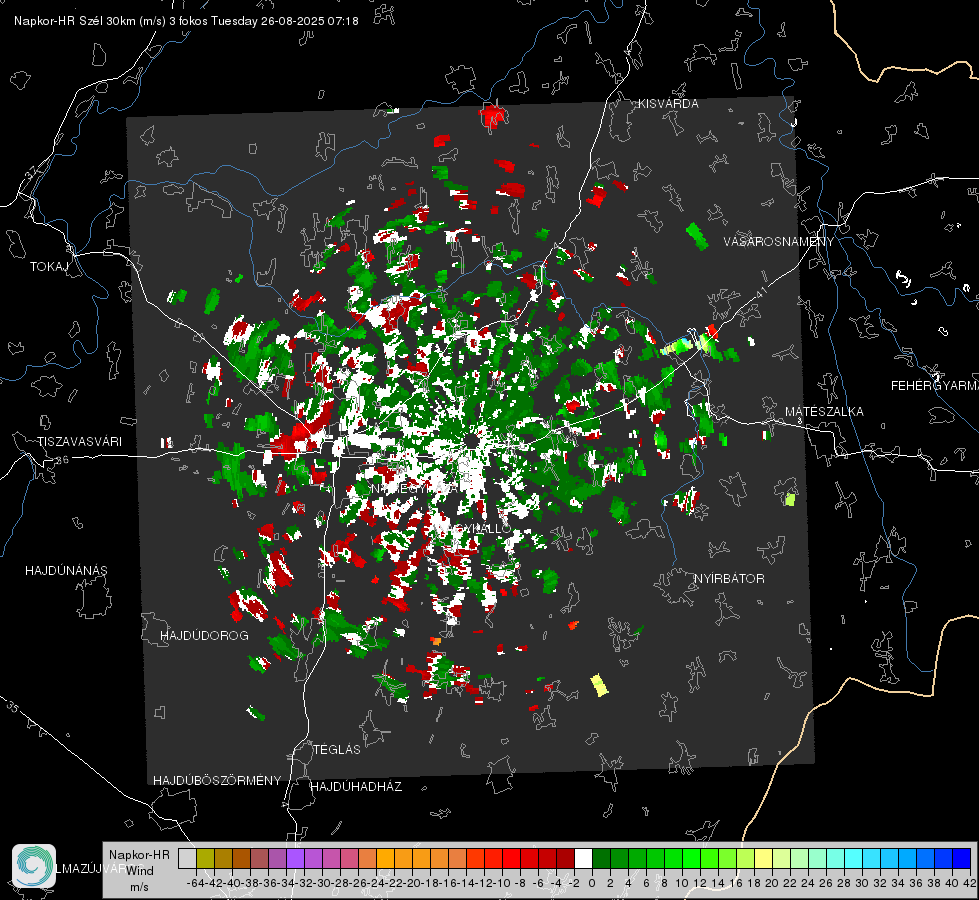Viewport: 979px width, 900px height.
Task: Pick the violet swatch above the -34 value
Action: click(x=295, y=858)
